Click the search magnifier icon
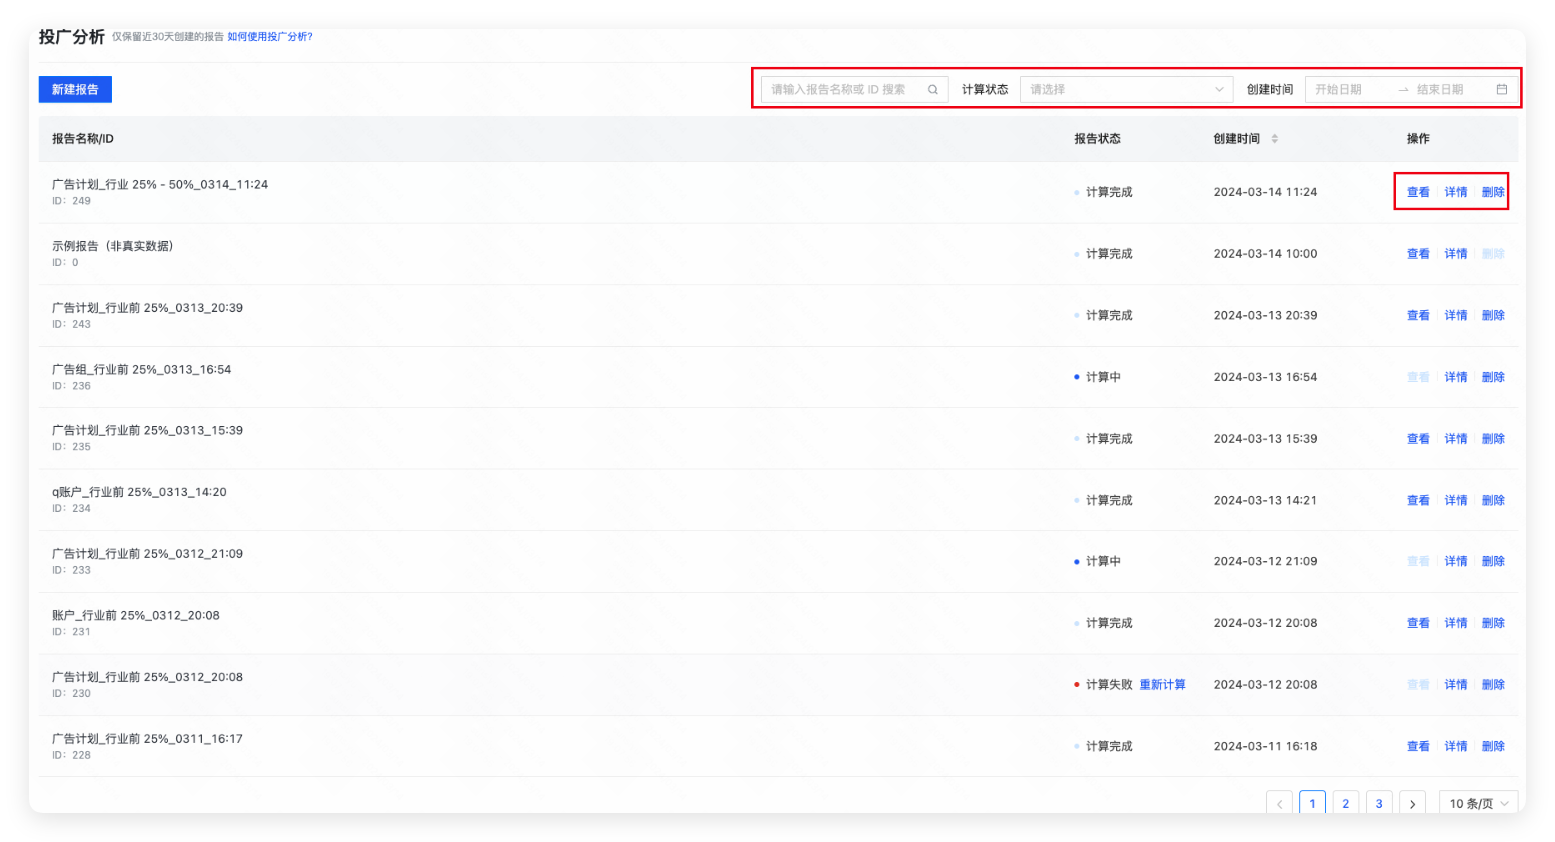The image size is (1555, 842). click(x=932, y=90)
